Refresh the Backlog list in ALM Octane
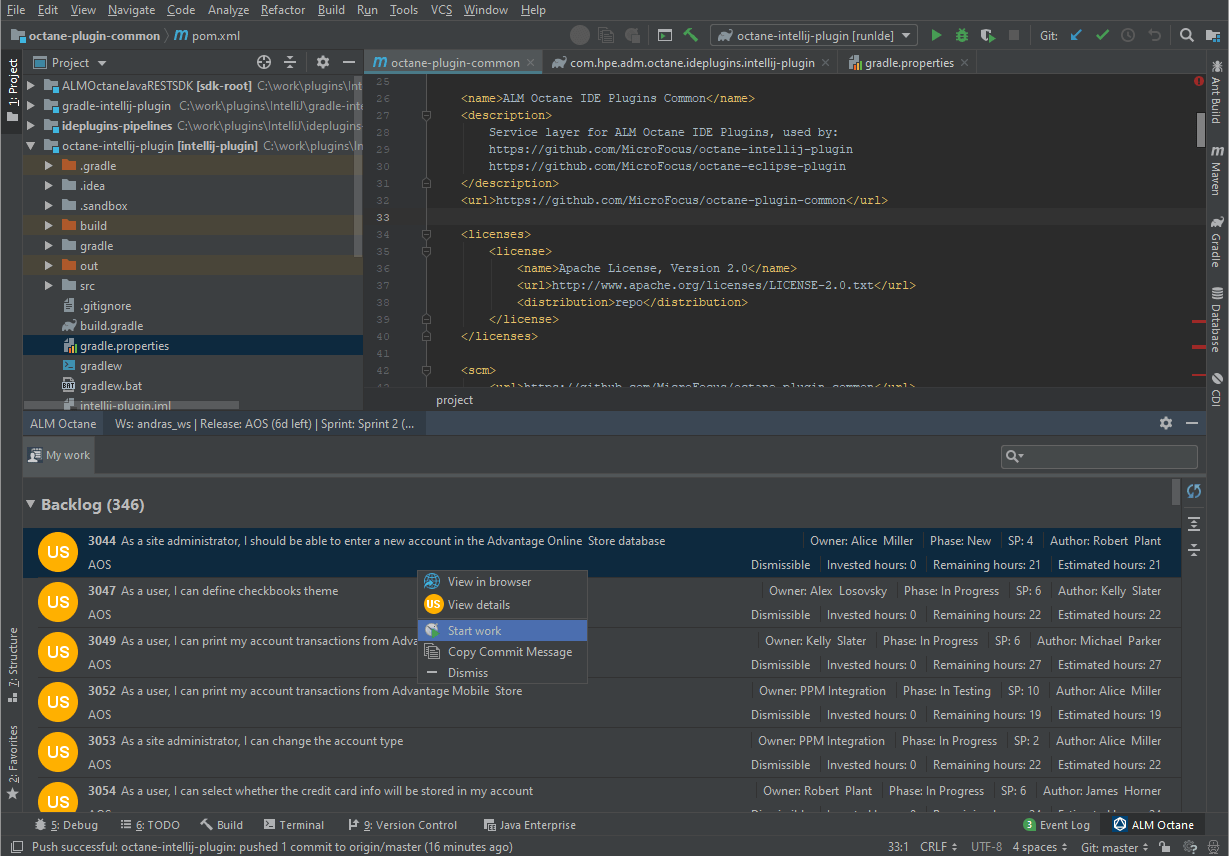This screenshot has width=1229, height=856. [x=1194, y=491]
